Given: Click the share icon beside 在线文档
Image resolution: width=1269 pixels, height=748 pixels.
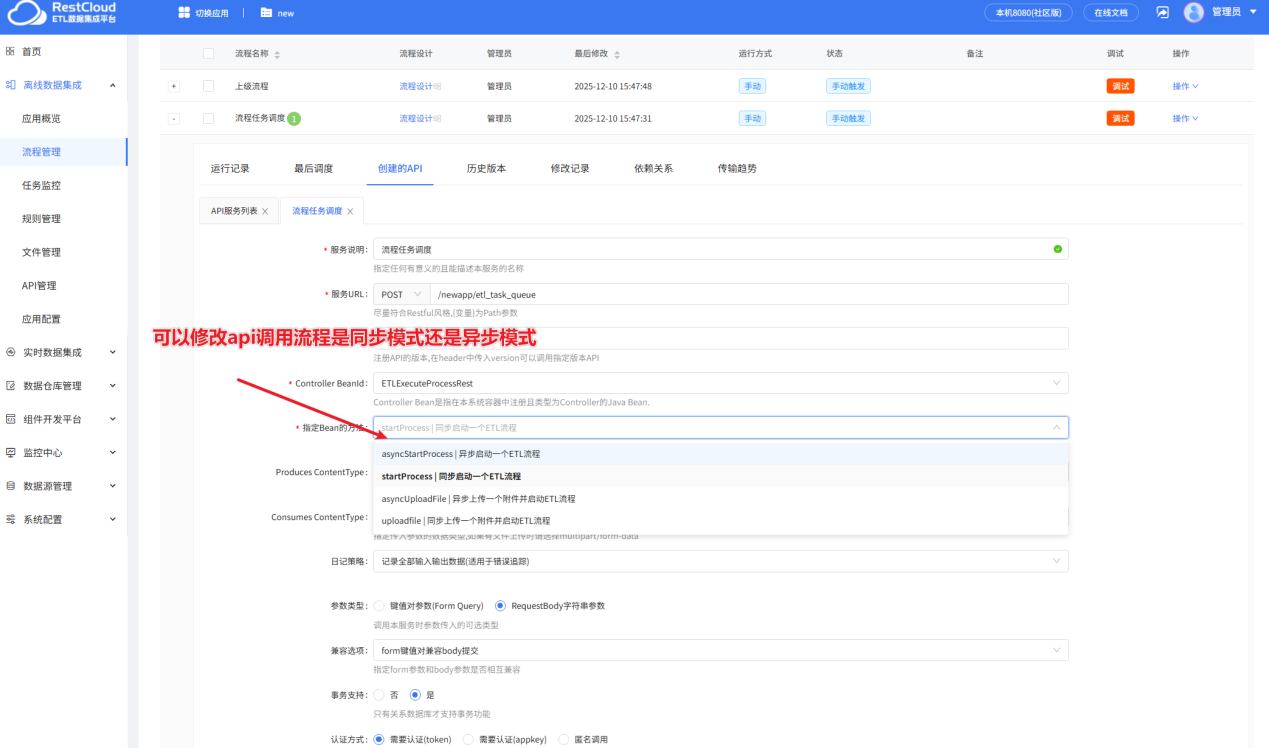Looking at the screenshot, I should (x=1163, y=12).
